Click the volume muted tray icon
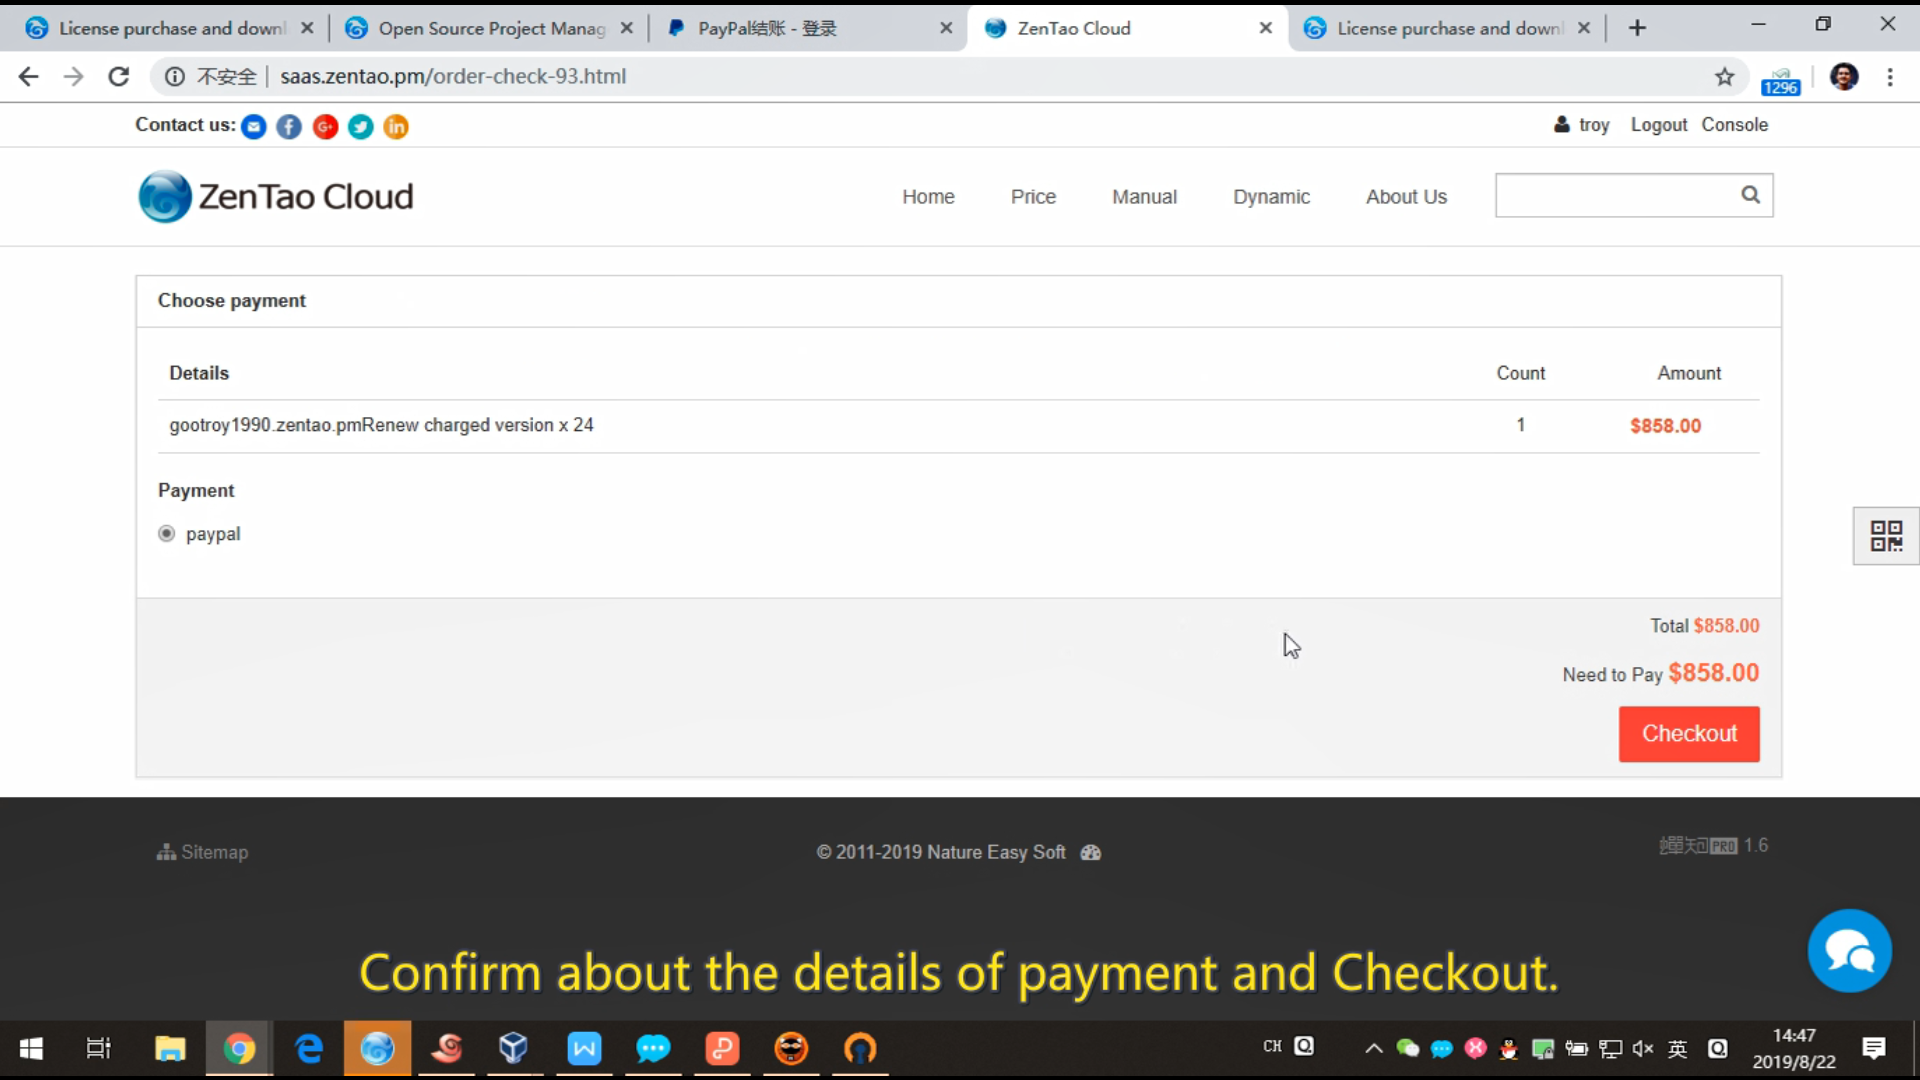Viewport: 1920px width, 1080px height. pos(1643,1048)
